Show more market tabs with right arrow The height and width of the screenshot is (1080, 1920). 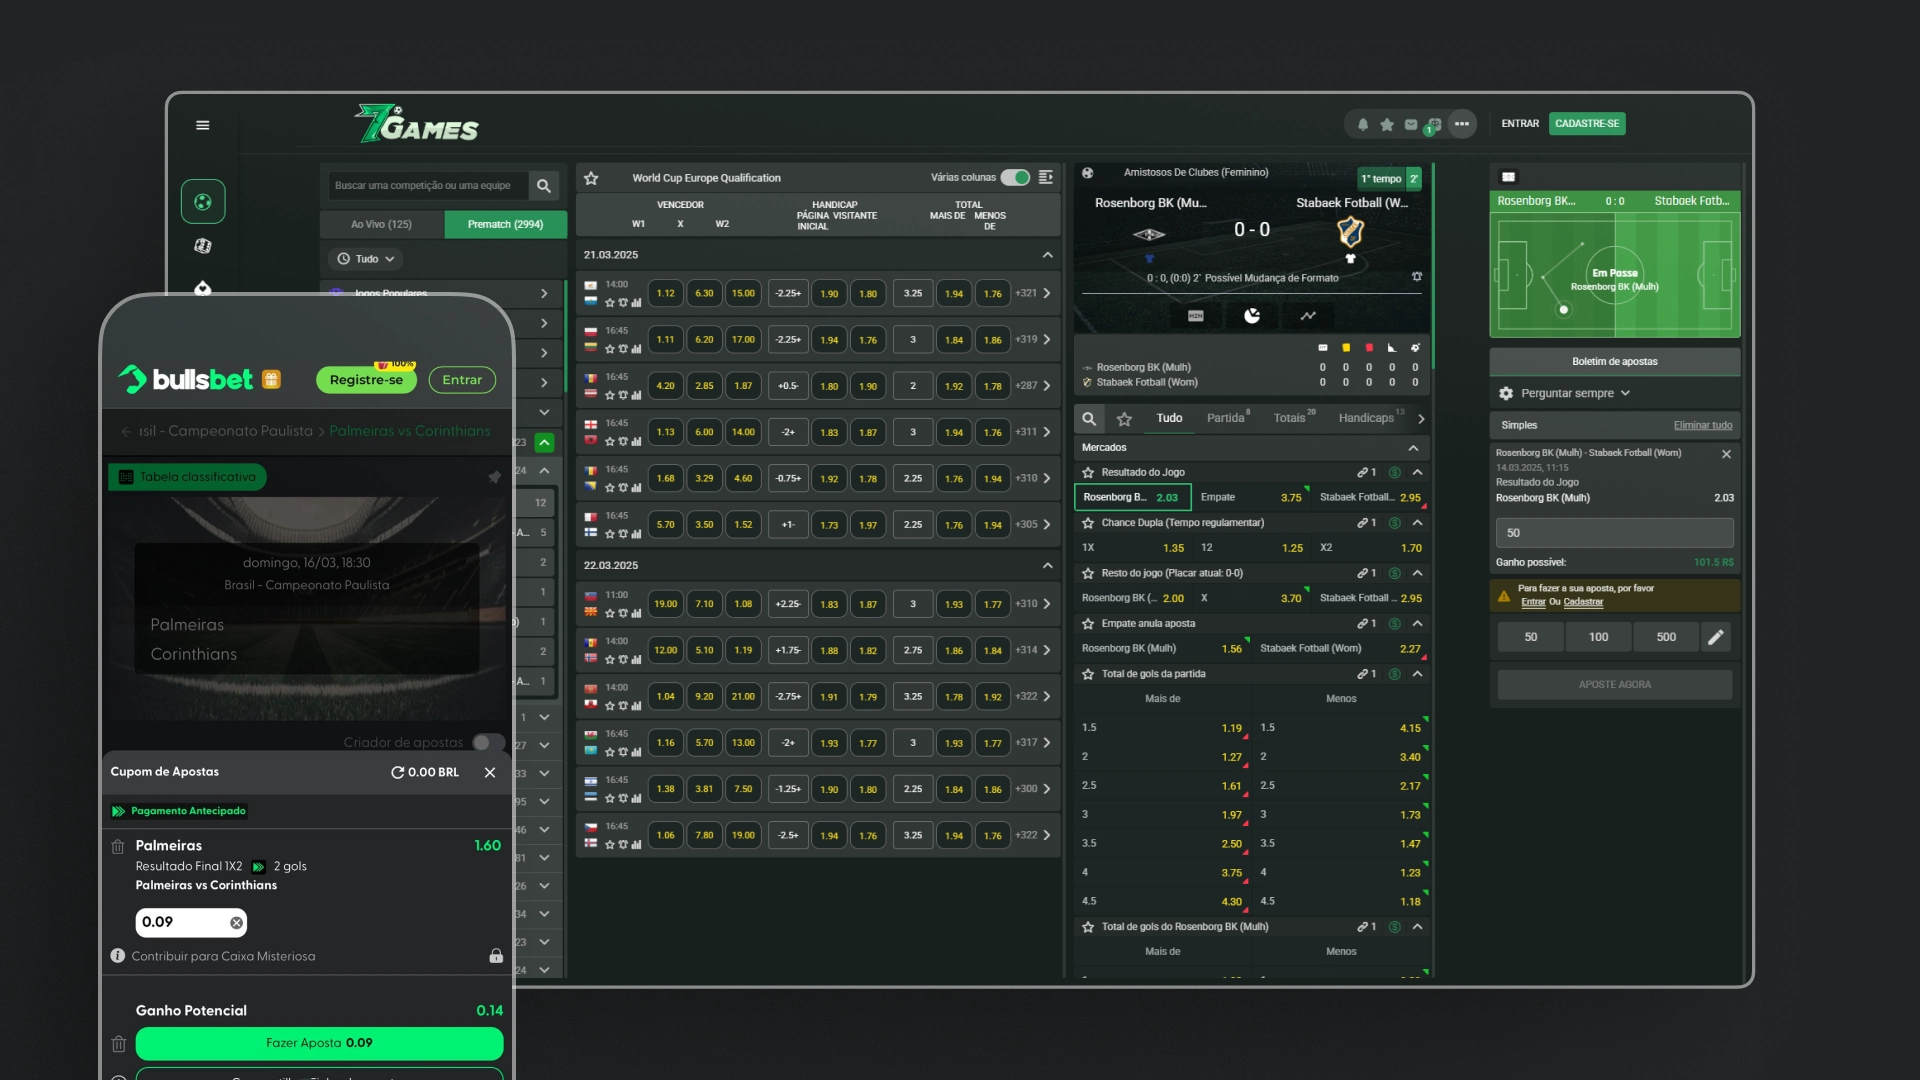click(x=1421, y=419)
